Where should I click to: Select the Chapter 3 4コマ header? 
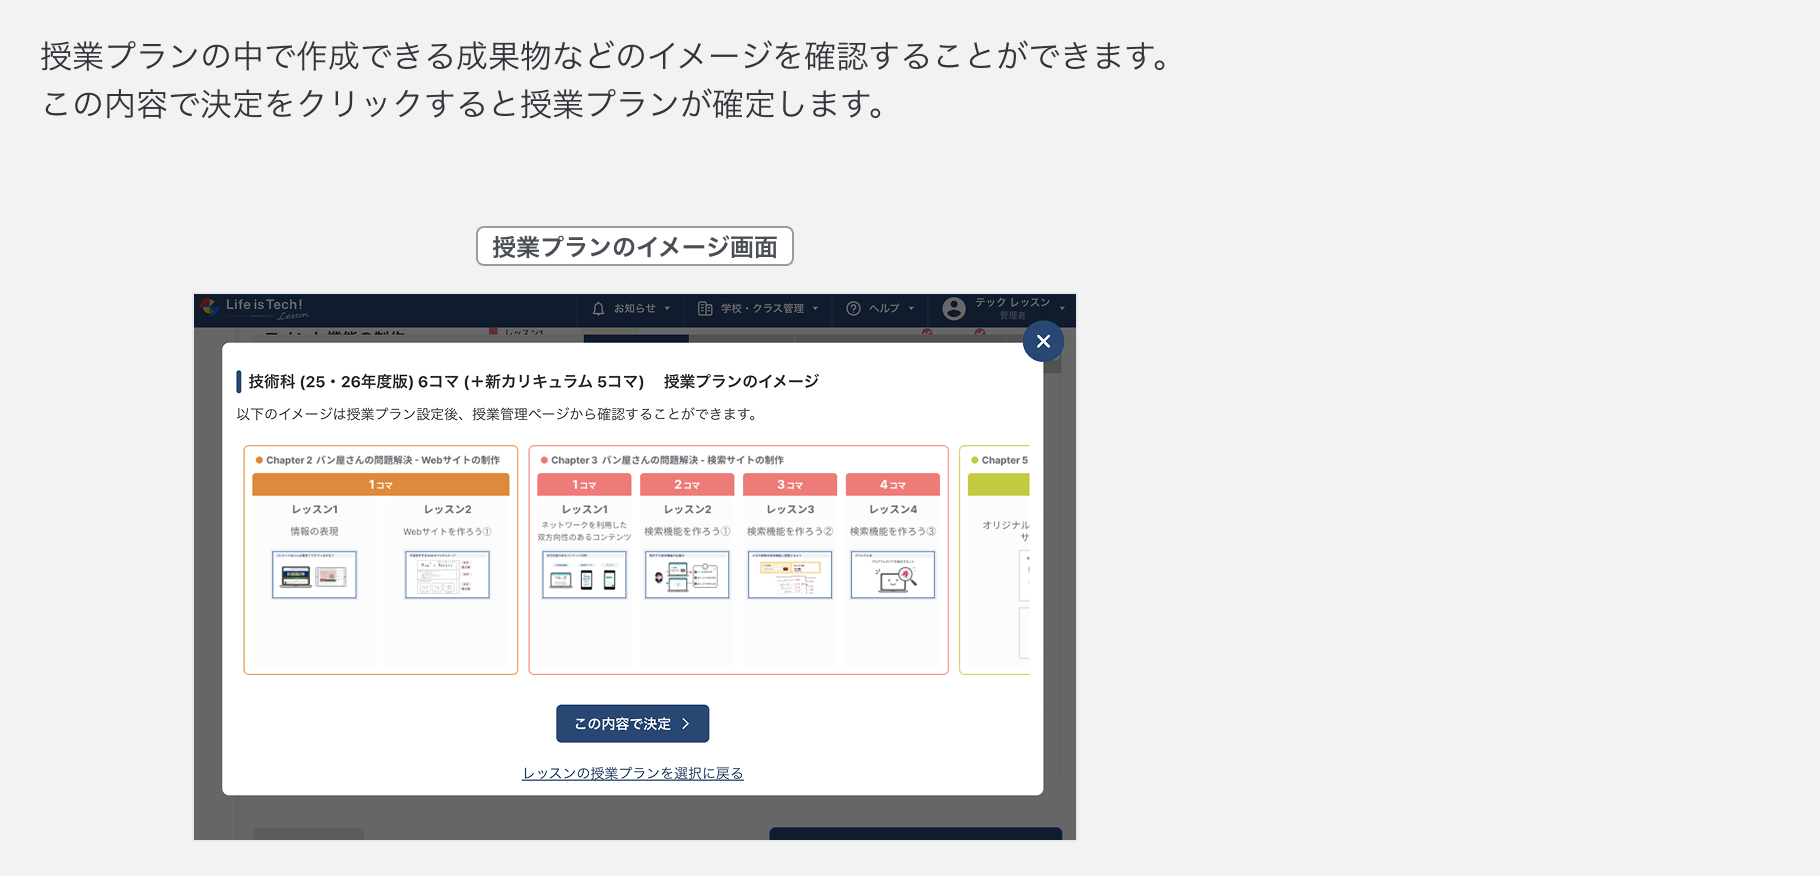pos(893,485)
